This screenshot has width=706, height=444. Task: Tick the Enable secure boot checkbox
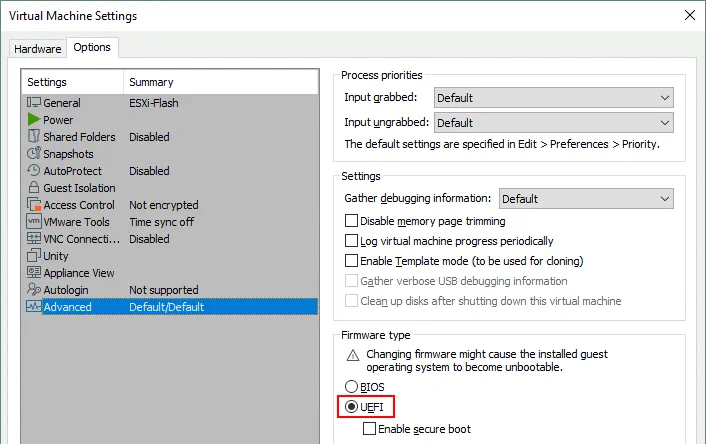[370, 429]
